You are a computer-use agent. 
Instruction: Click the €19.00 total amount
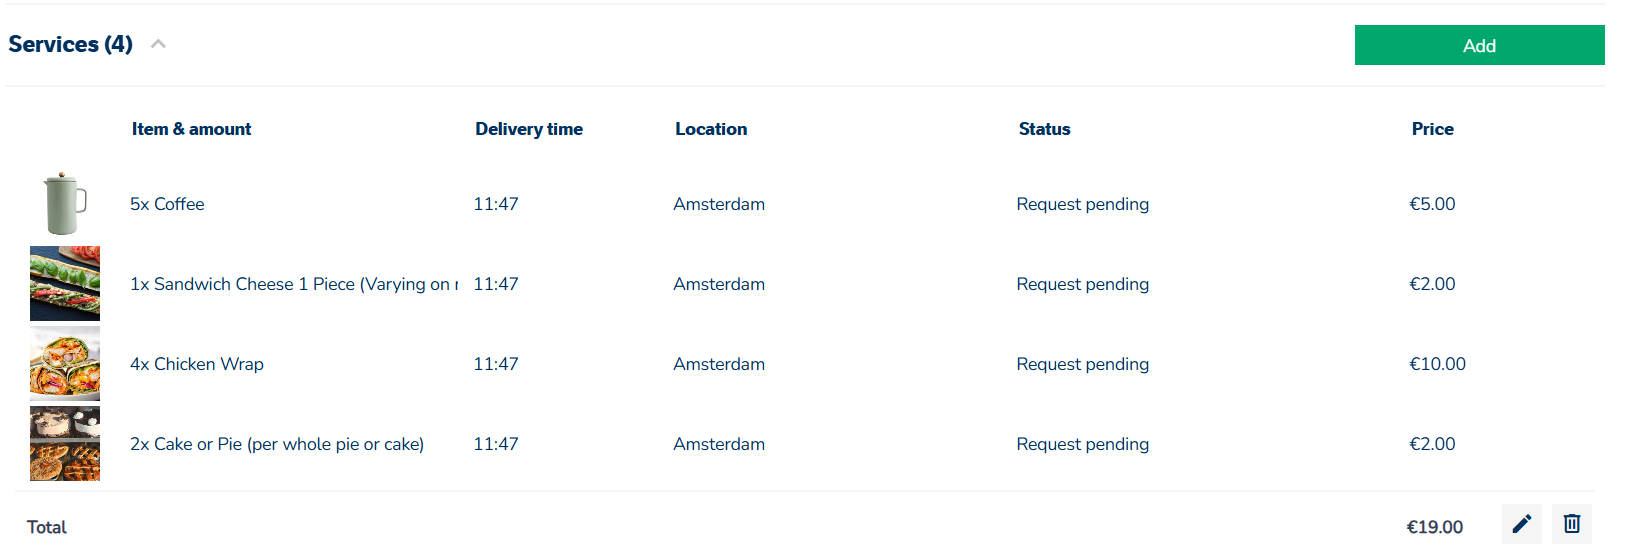[x=1434, y=527]
